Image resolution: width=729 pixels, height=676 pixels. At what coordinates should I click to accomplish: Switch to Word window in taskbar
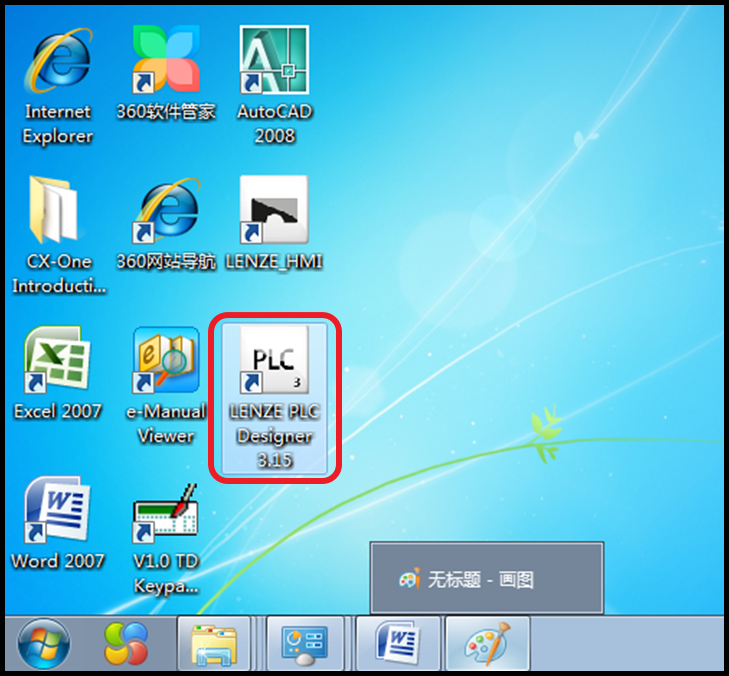[398, 644]
